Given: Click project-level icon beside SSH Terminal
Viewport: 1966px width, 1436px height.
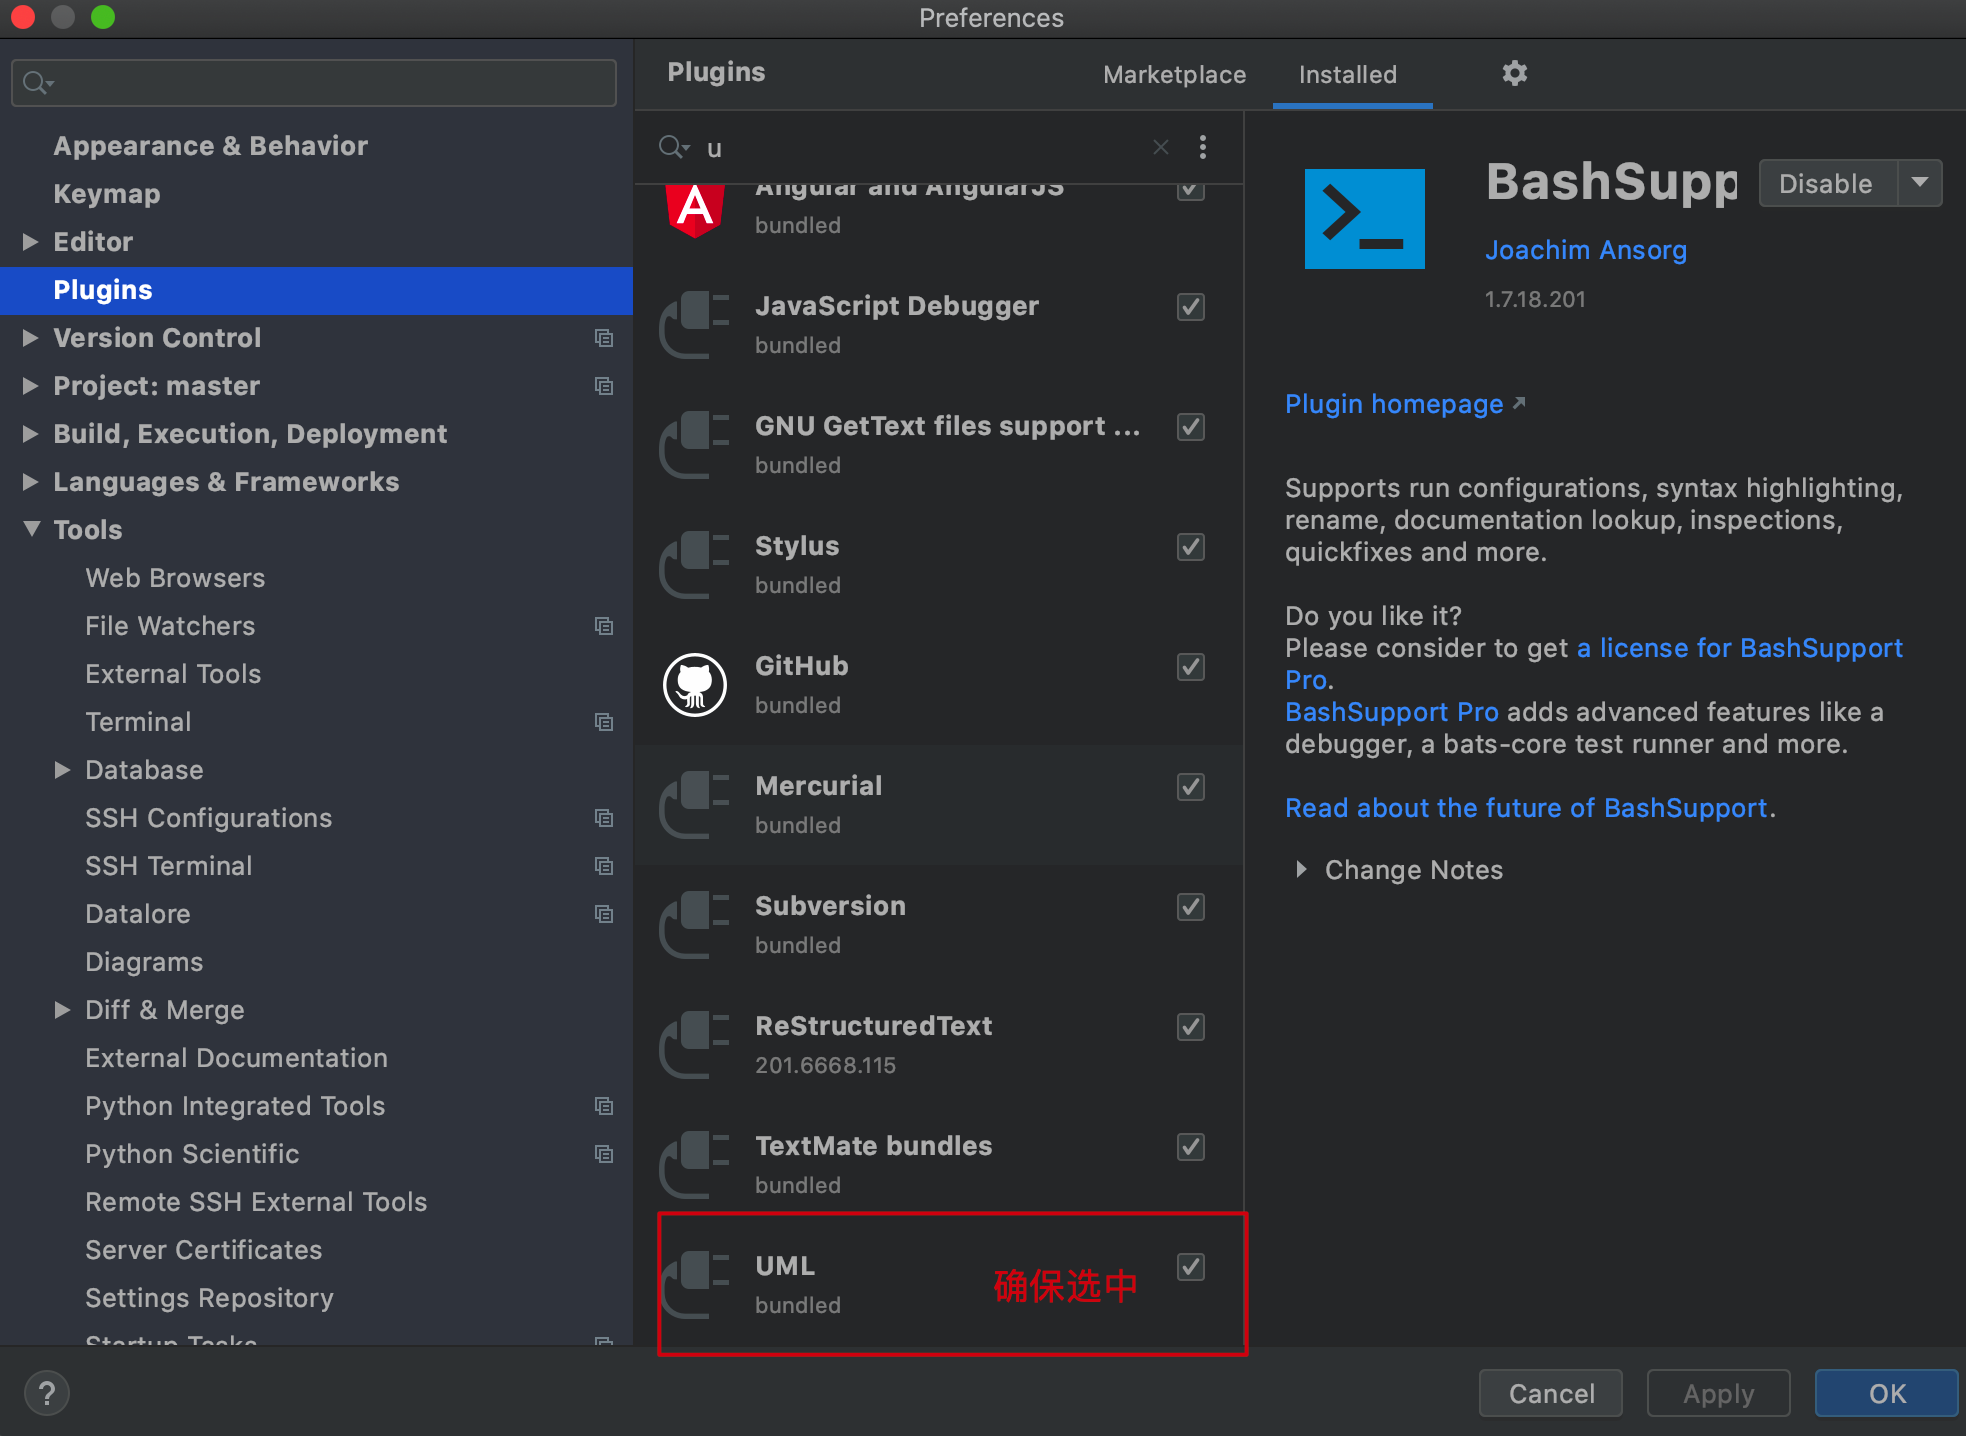Looking at the screenshot, I should click(603, 866).
